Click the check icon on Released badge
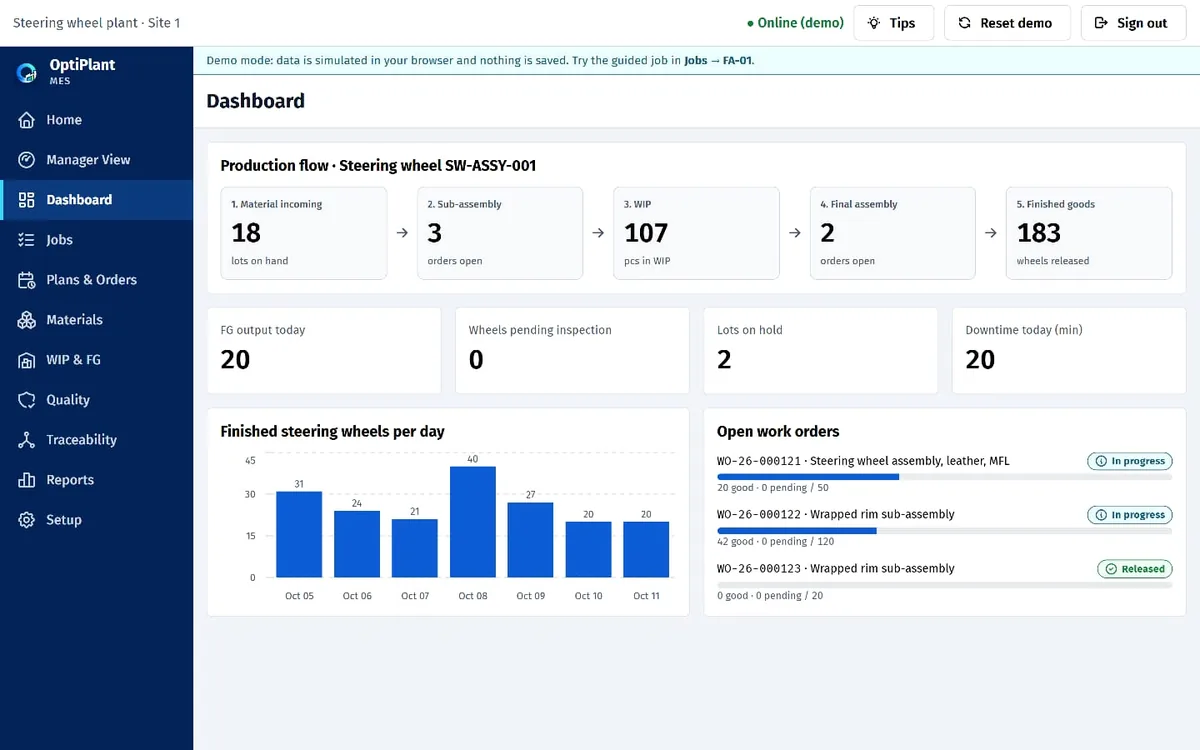 click(x=1110, y=569)
